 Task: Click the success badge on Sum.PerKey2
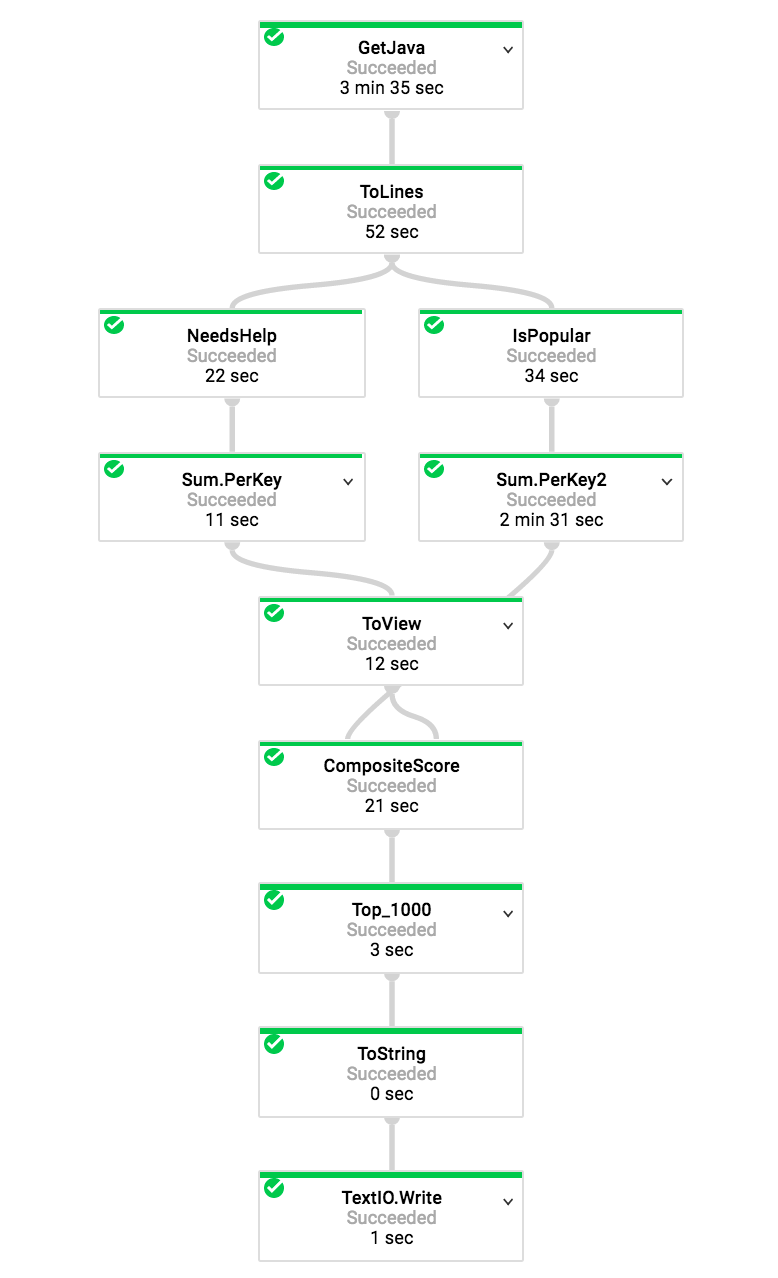click(432, 469)
